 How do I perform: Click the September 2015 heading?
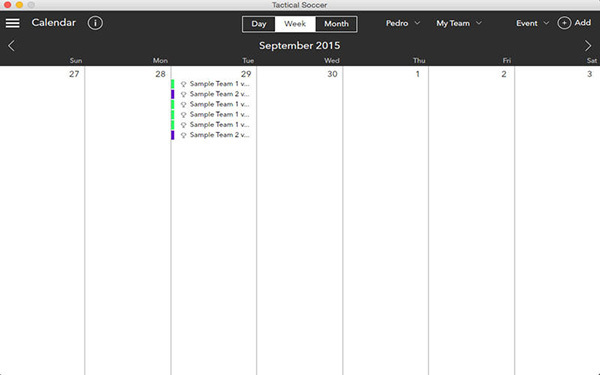tap(300, 46)
